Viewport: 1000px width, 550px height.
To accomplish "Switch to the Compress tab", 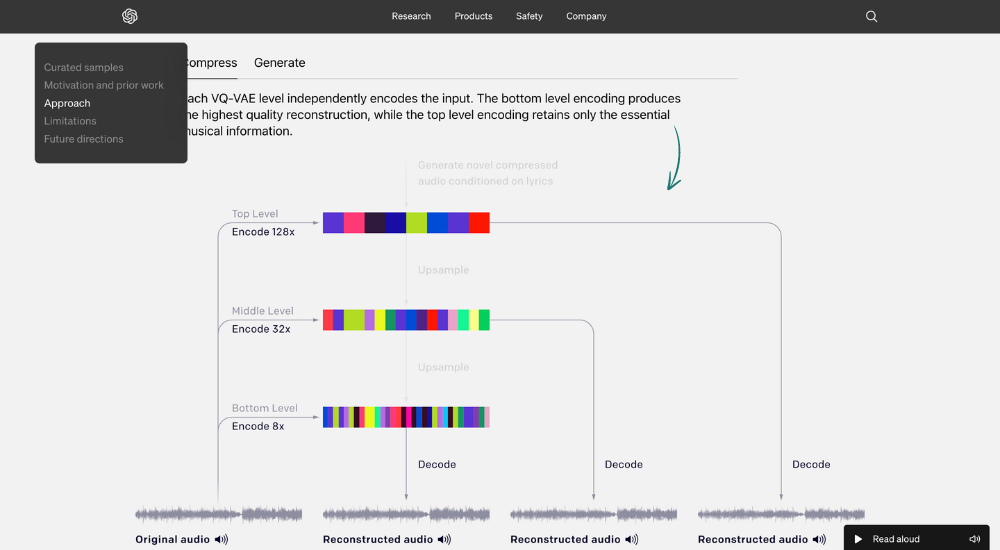I will click(x=212, y=63).
